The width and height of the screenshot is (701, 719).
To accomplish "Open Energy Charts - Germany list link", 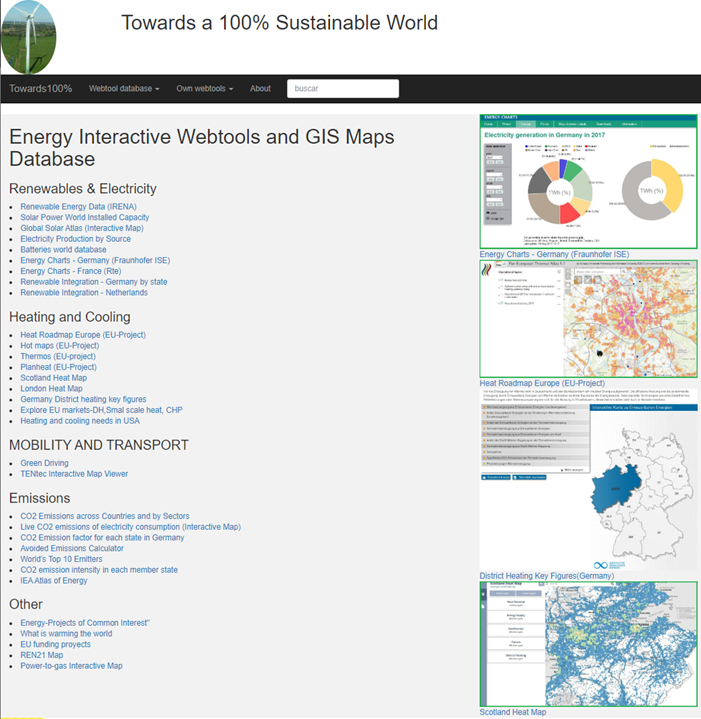I will 95,260.
